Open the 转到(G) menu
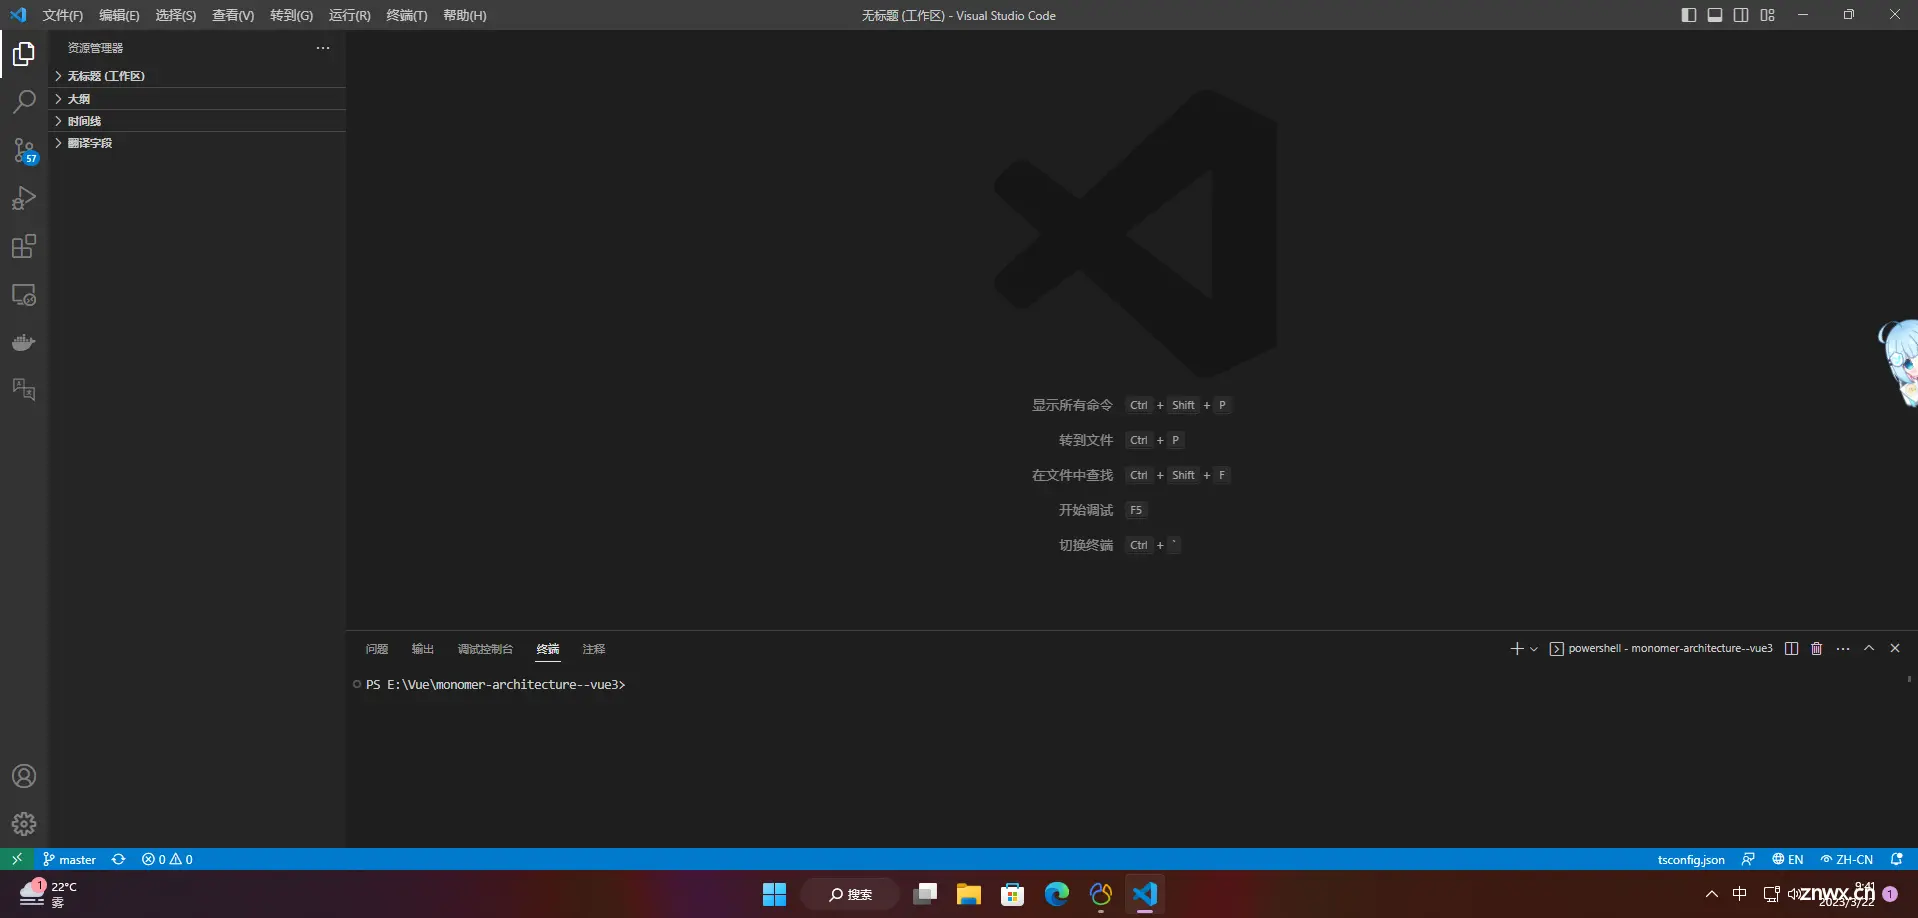The image size is (1918, 918). pyautogui.click(x=291, y=15)
